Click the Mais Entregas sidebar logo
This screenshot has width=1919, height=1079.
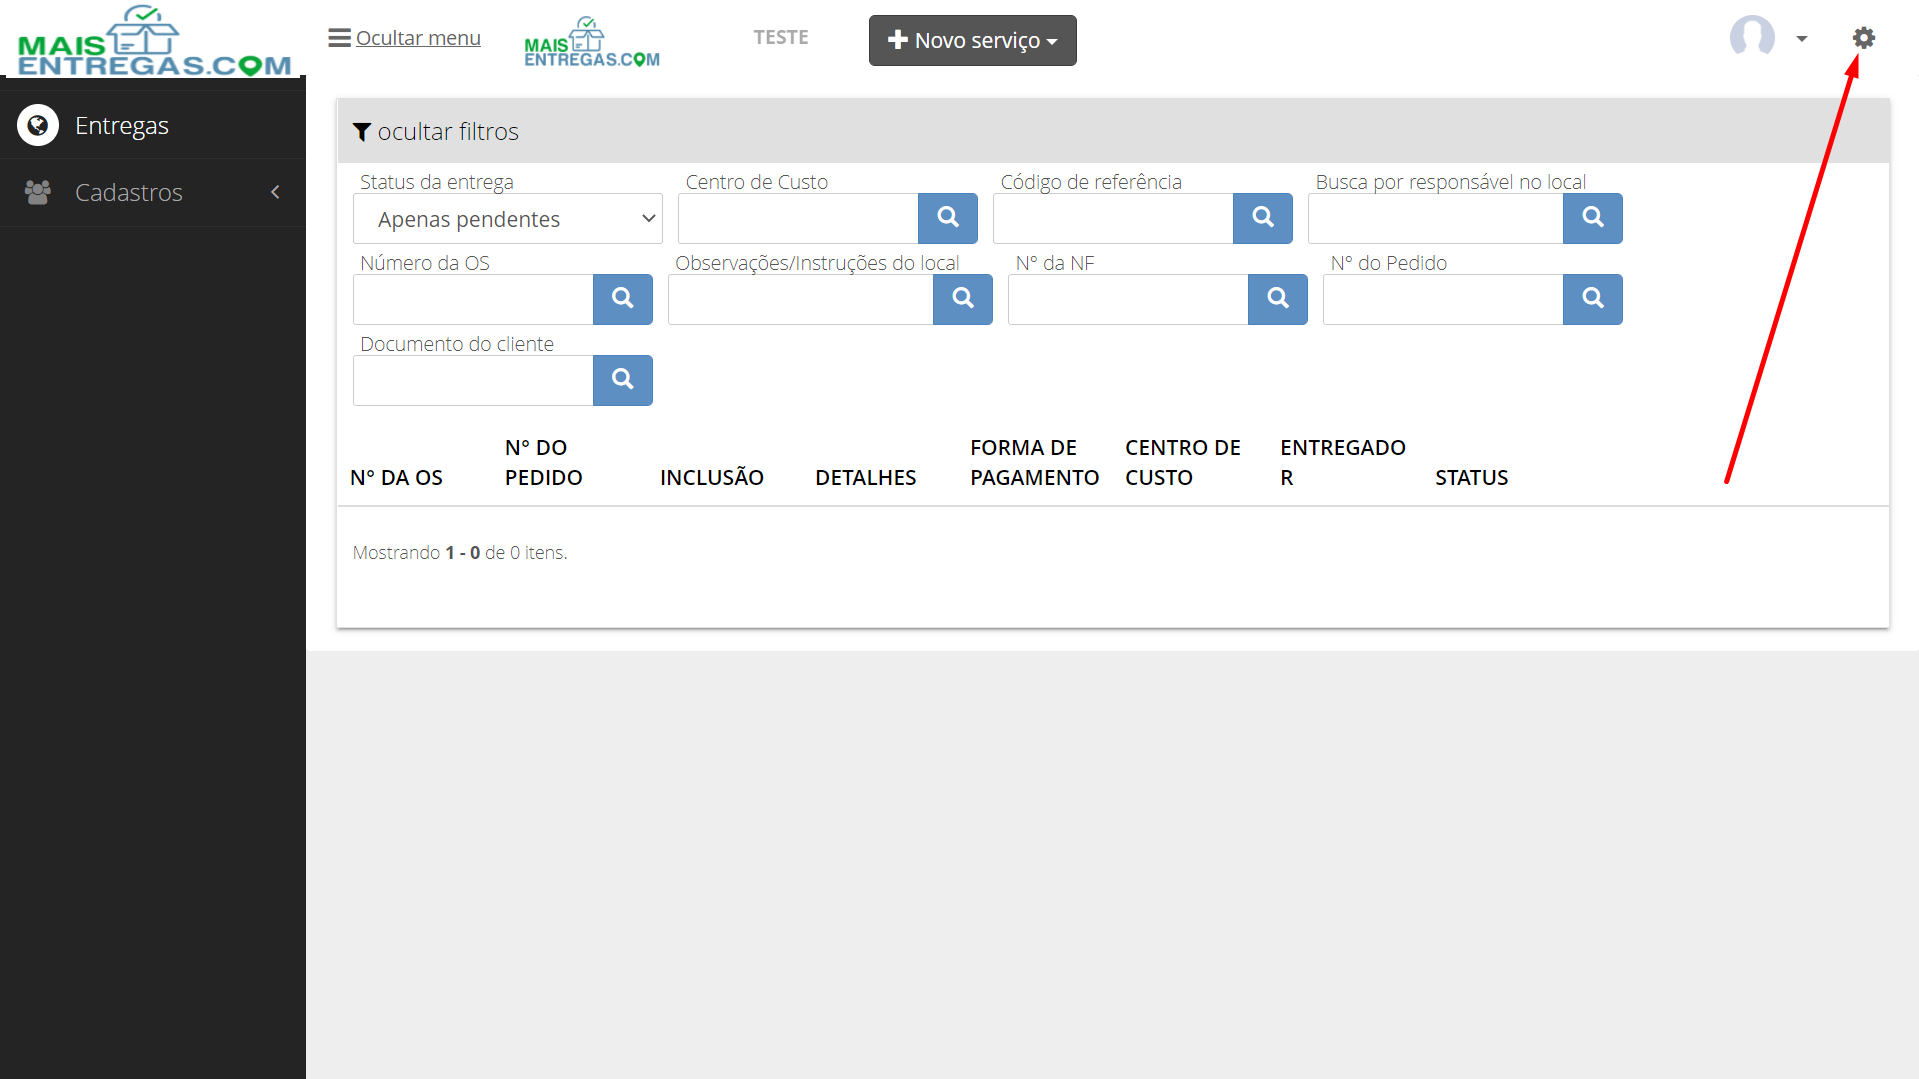pos(154,41)
